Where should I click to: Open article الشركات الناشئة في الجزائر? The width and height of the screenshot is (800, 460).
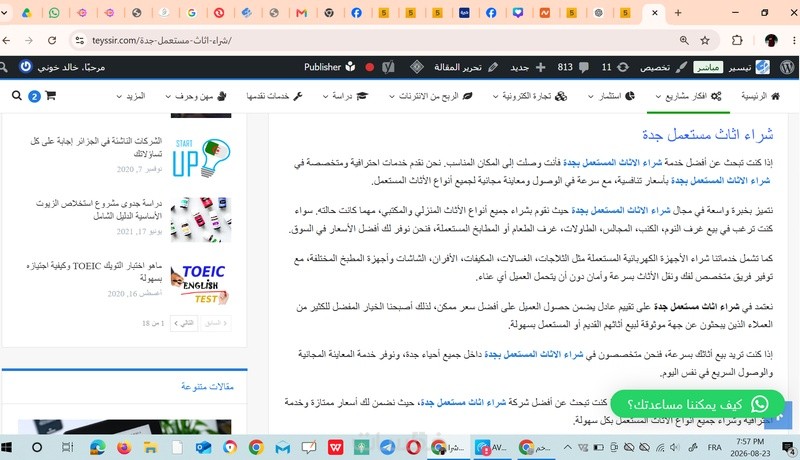[x=96, y=147]
